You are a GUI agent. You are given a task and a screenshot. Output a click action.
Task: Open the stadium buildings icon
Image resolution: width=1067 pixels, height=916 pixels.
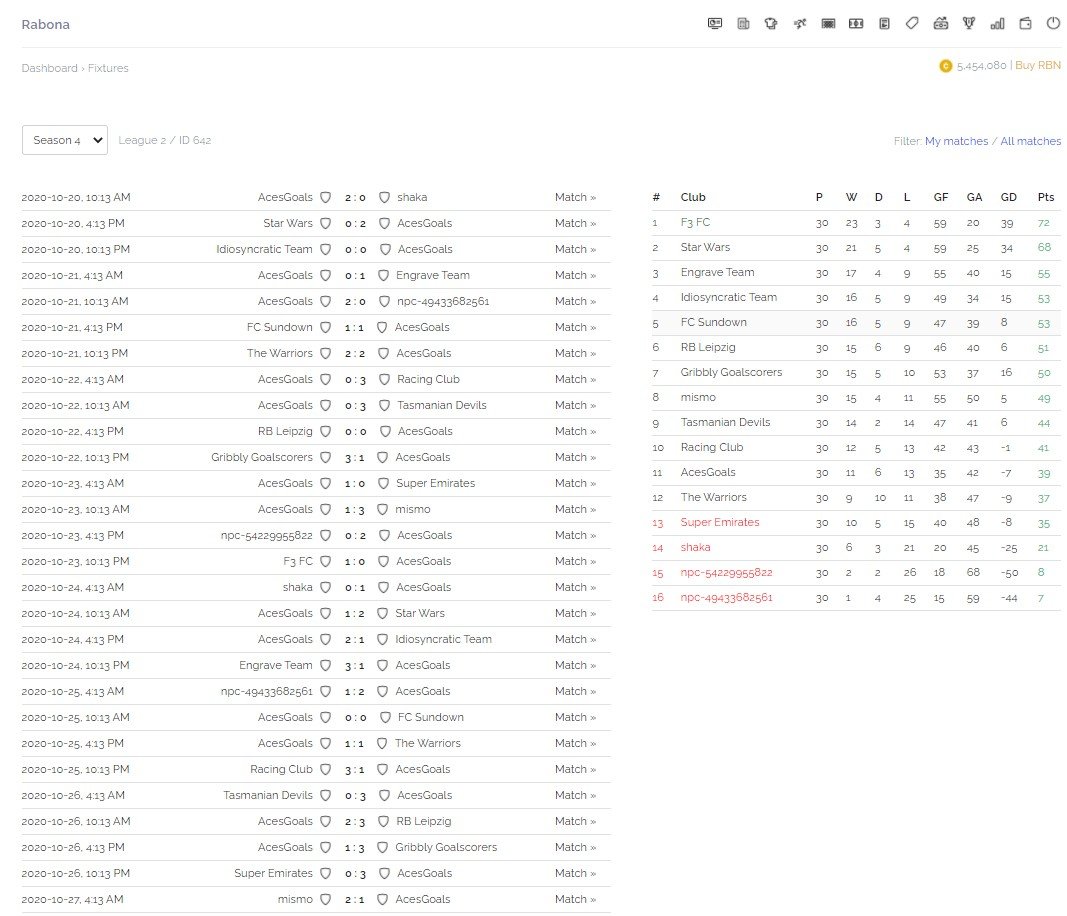click(x=743, y=24)
